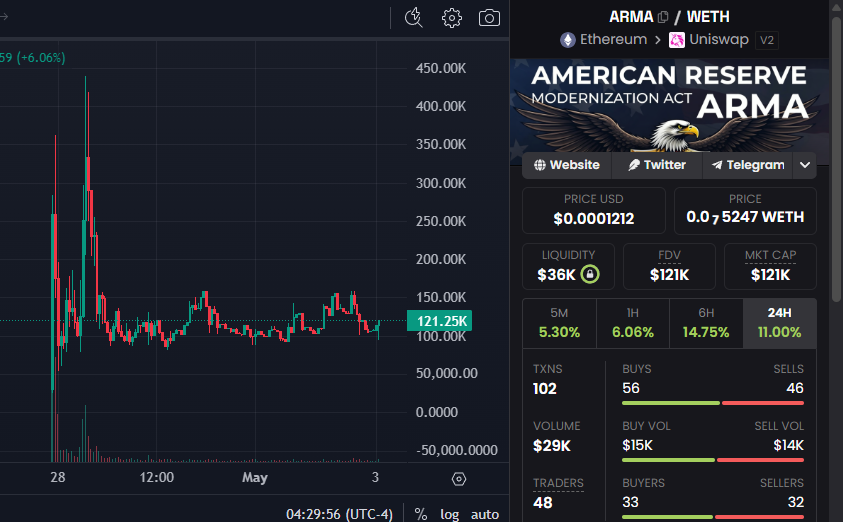Image resolution: width=843 pixels, height=522 pixels.
Task: Click the BUY VOL value $15K
Action: pos(638,445)
